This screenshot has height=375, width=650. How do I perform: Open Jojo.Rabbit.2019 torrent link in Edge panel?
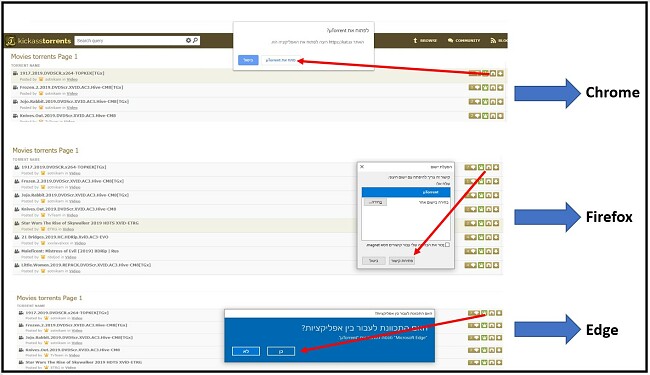[79, 338]
